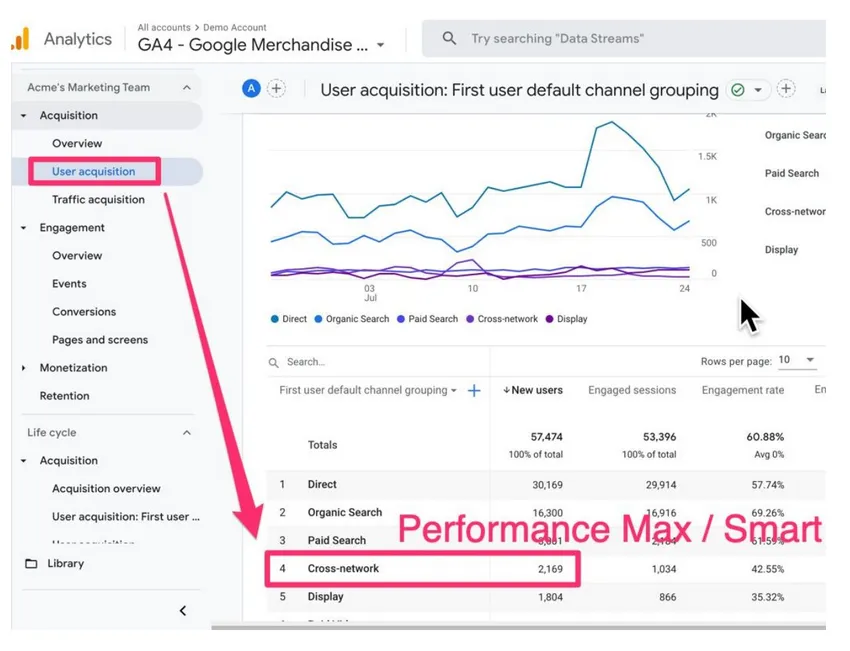Click the Direct row label in table

pos(322,485)
